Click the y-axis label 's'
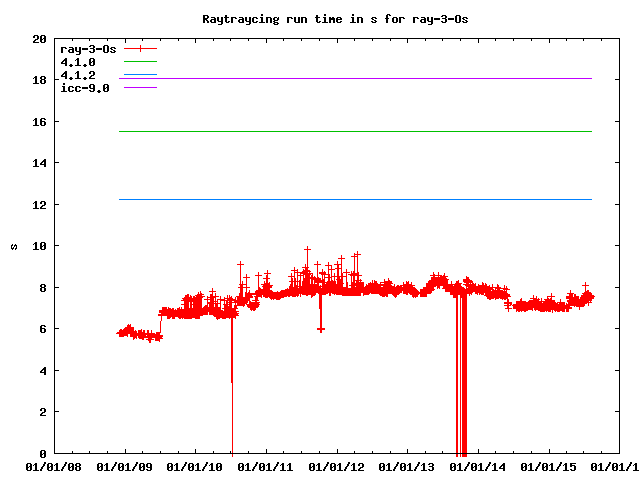The height and width of the screenshot is (480, 640). (x=13, y=247)
